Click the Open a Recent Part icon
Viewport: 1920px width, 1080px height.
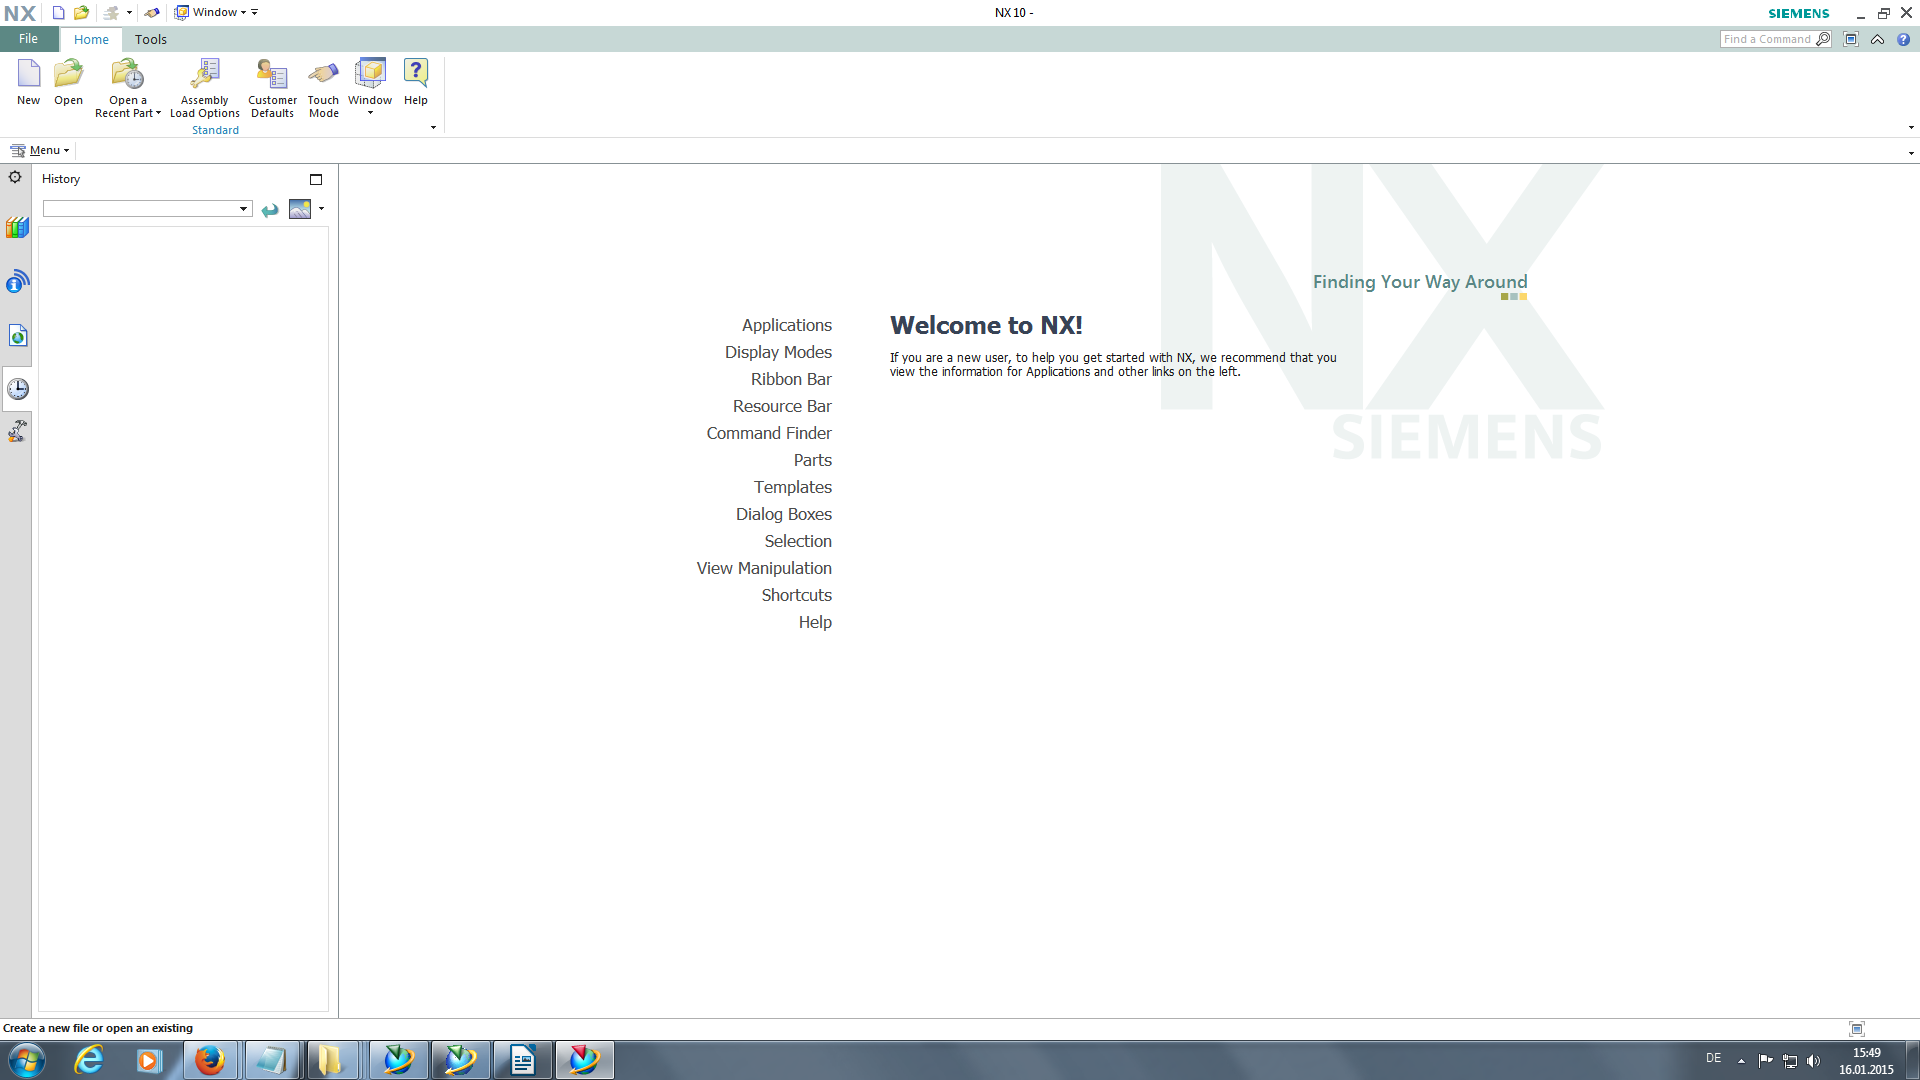(128, 74)
